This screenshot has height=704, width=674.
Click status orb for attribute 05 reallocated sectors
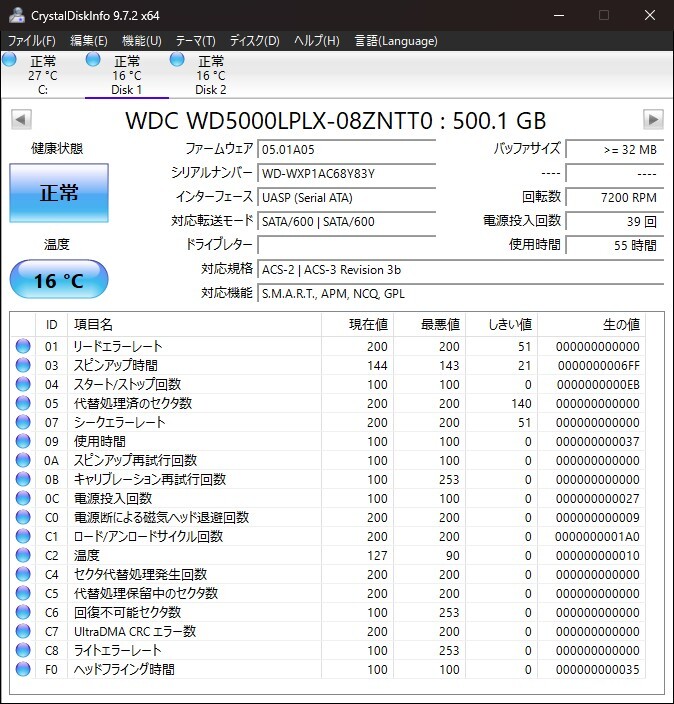pos(23,404)
